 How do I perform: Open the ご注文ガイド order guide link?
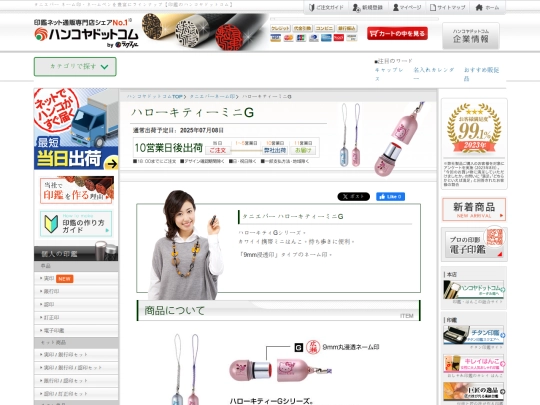(326, 7)
